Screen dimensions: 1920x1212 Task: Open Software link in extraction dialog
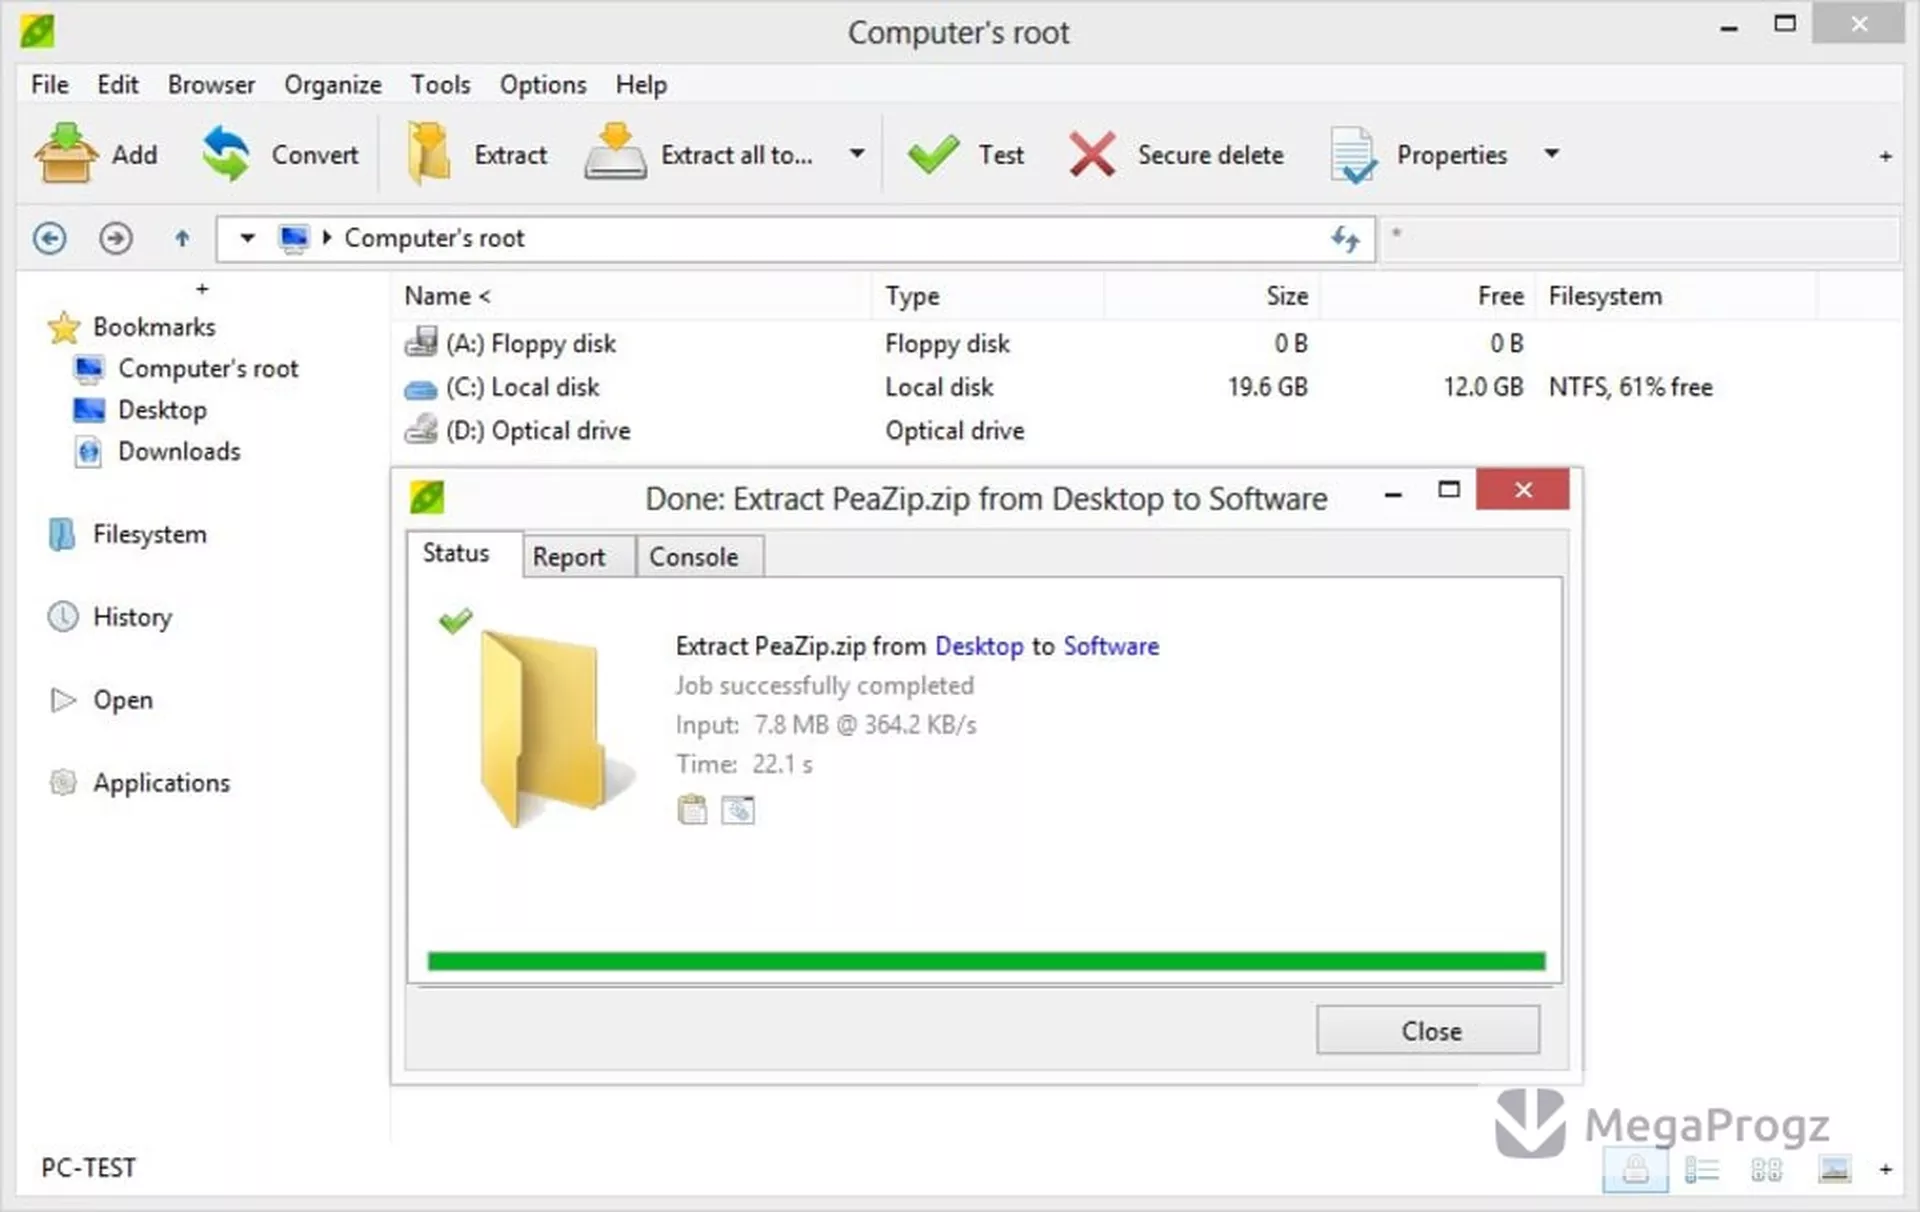click(x=1111, y=646)
